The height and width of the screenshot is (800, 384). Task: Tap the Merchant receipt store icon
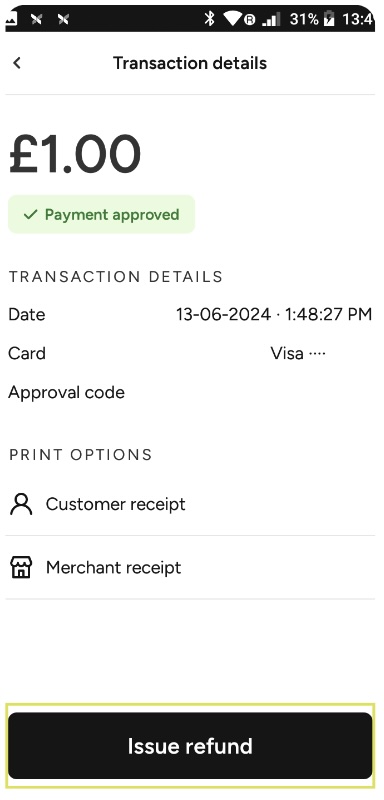(21, 567)
